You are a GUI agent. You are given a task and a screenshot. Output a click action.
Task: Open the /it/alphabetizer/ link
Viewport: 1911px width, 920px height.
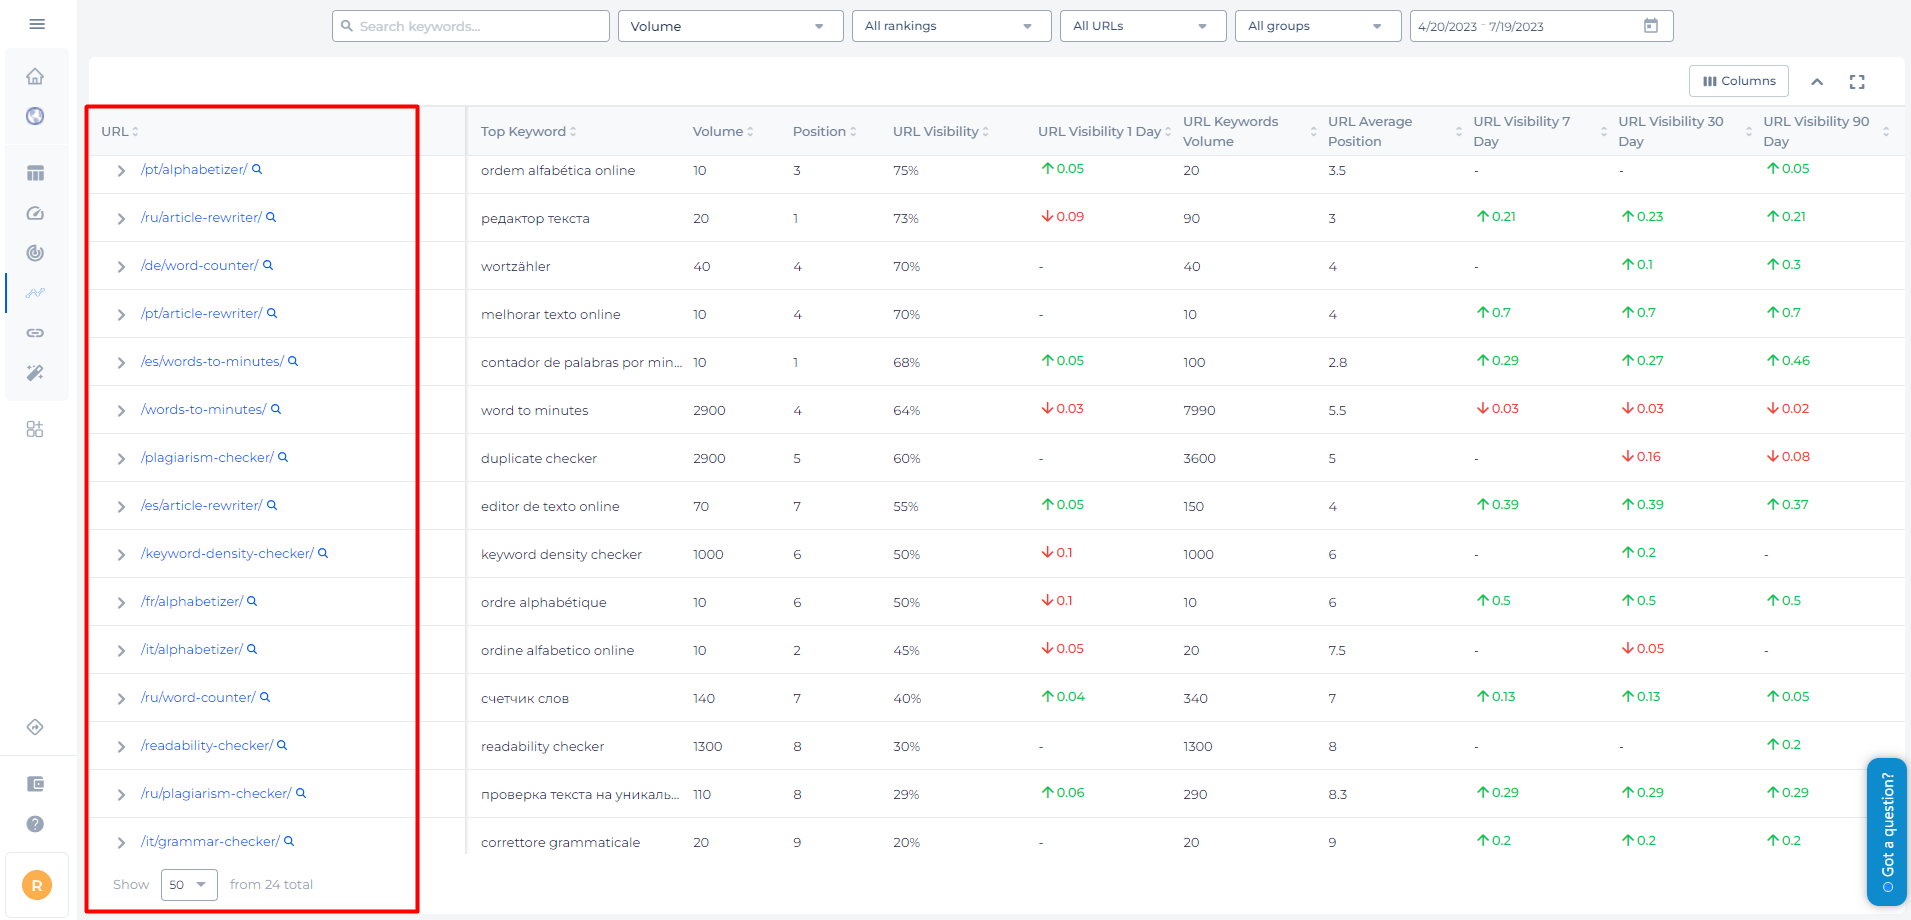[x=191, y=650]
